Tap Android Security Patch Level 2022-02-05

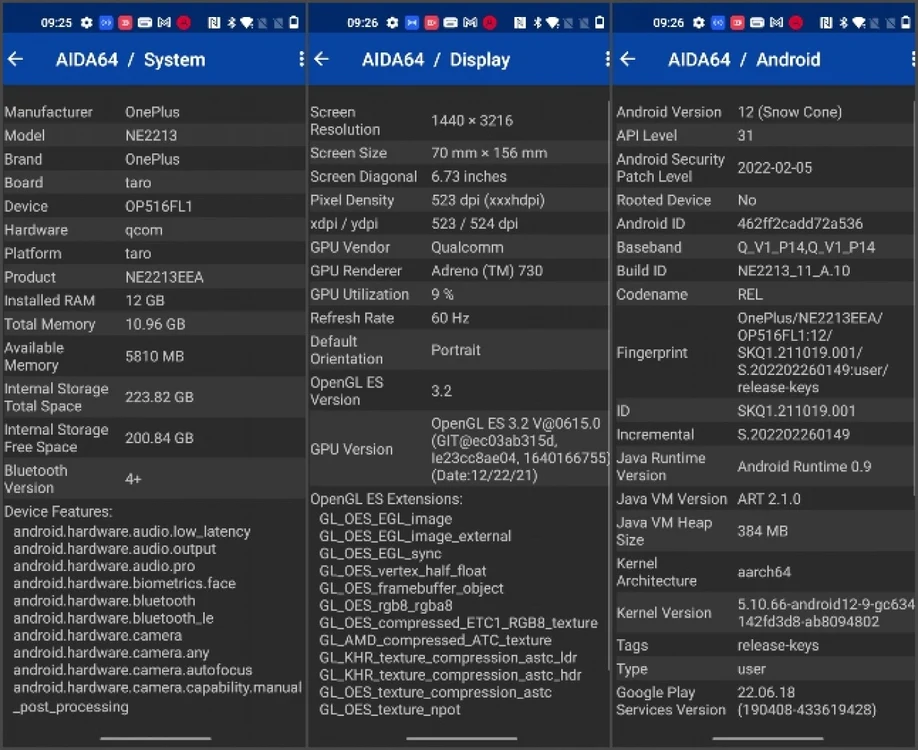click(x=775, y=168)
